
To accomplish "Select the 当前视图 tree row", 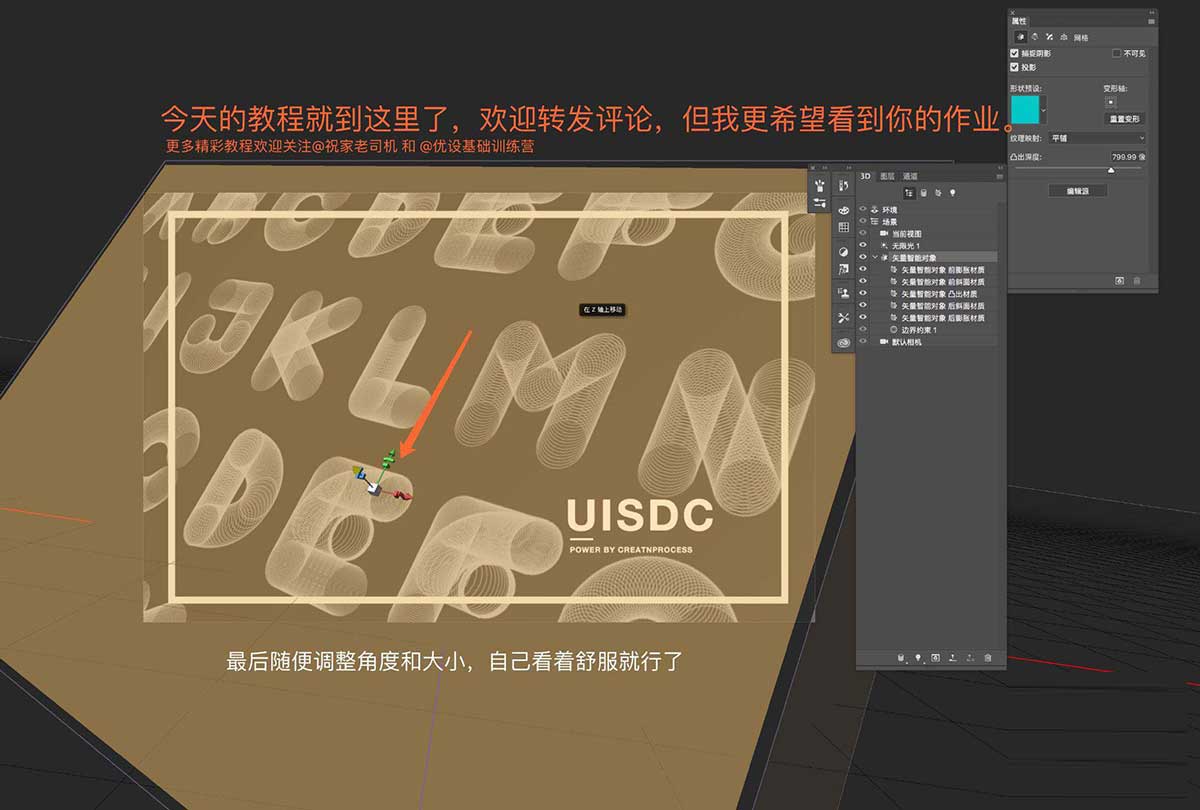I will coord(929,233).
